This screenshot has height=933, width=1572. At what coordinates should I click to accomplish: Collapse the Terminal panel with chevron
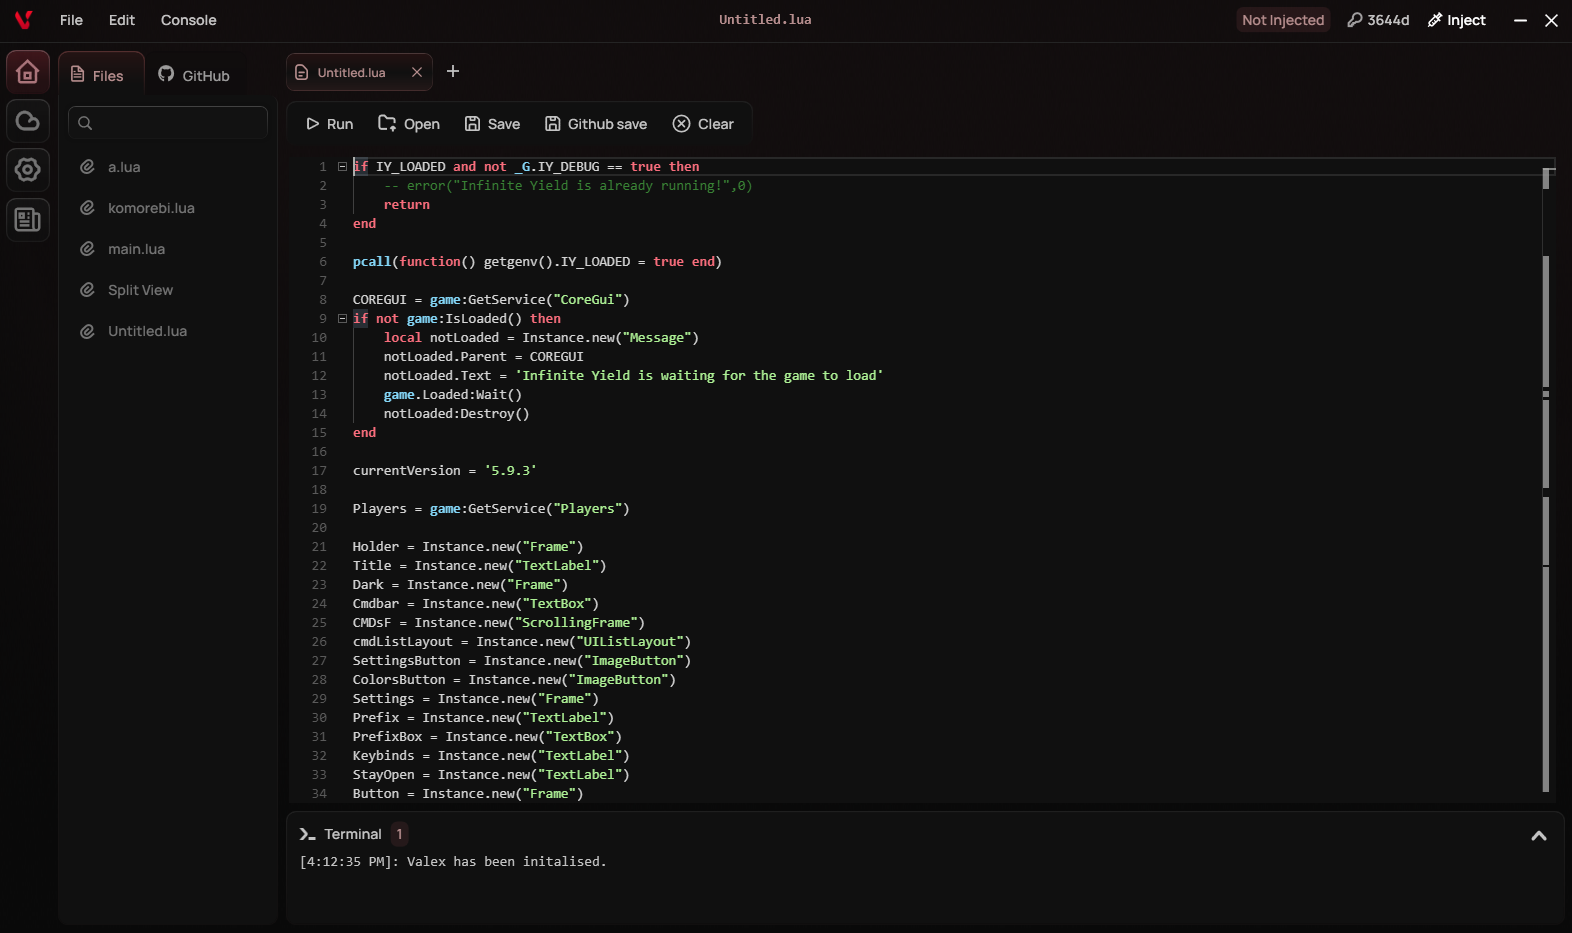(1538, 836)
